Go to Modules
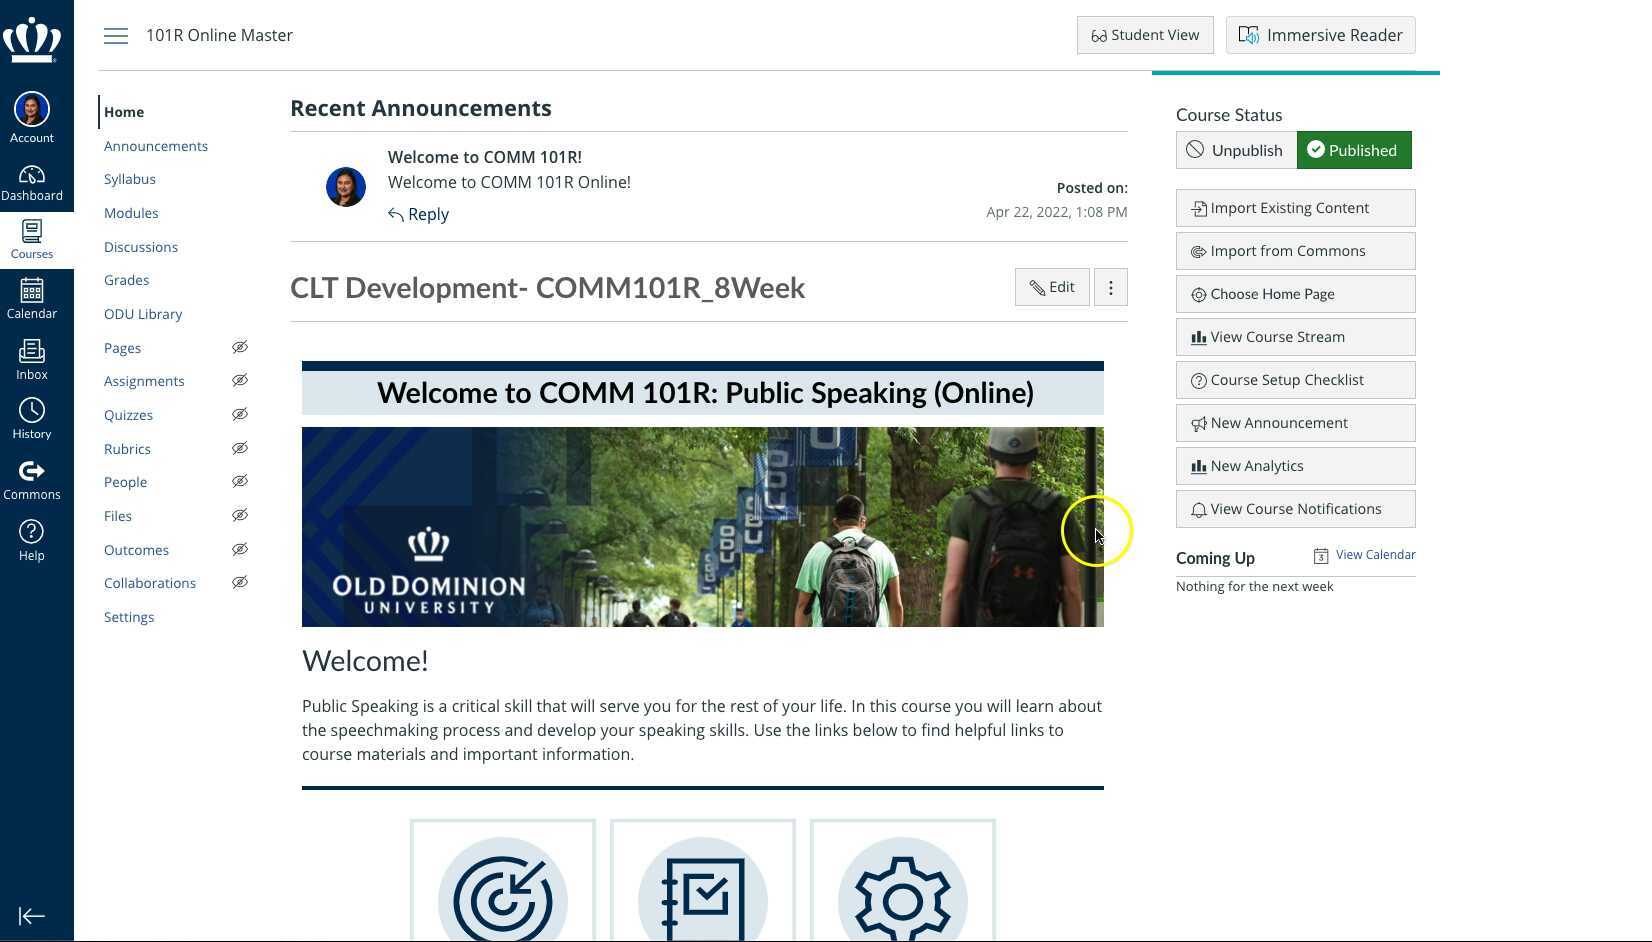The height and width of the screenshot is (942, 1652). [131, 213]
